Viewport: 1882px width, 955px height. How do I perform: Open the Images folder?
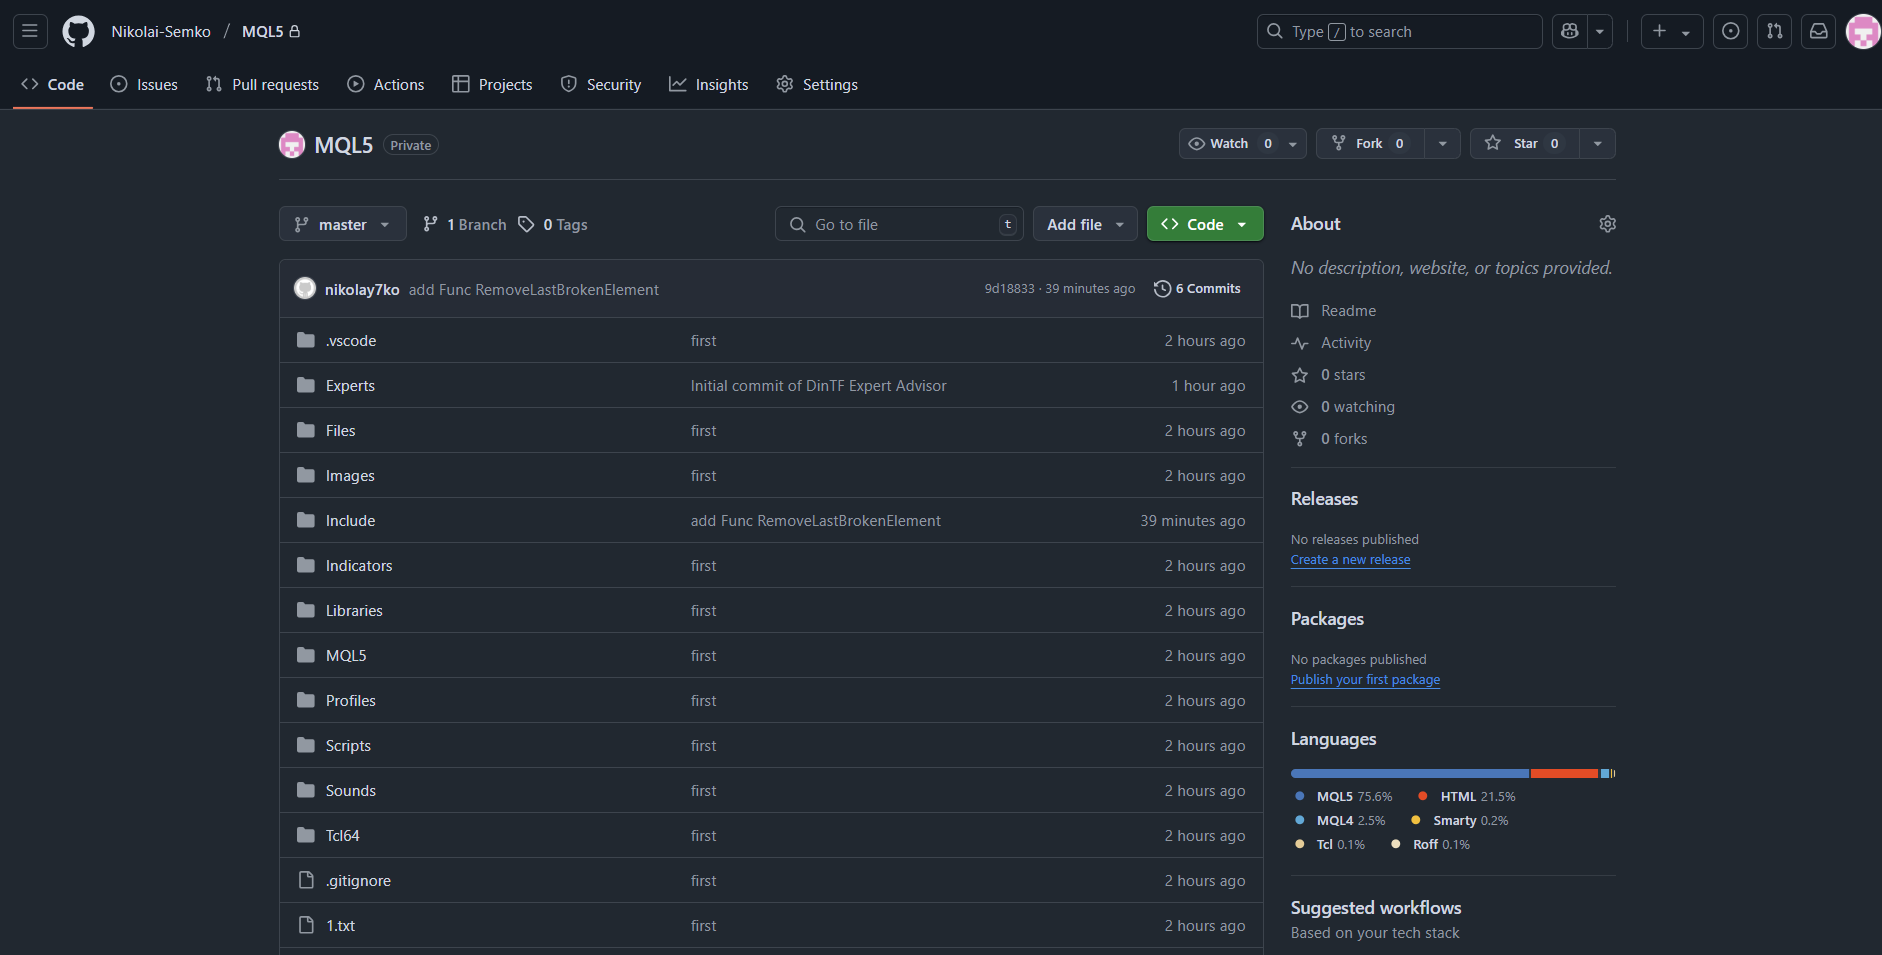350,476
